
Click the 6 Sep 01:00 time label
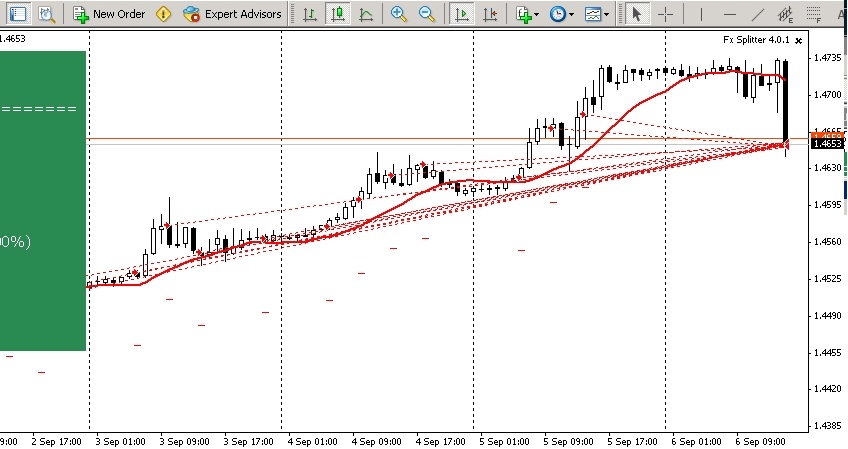click(x=697, y=441)
